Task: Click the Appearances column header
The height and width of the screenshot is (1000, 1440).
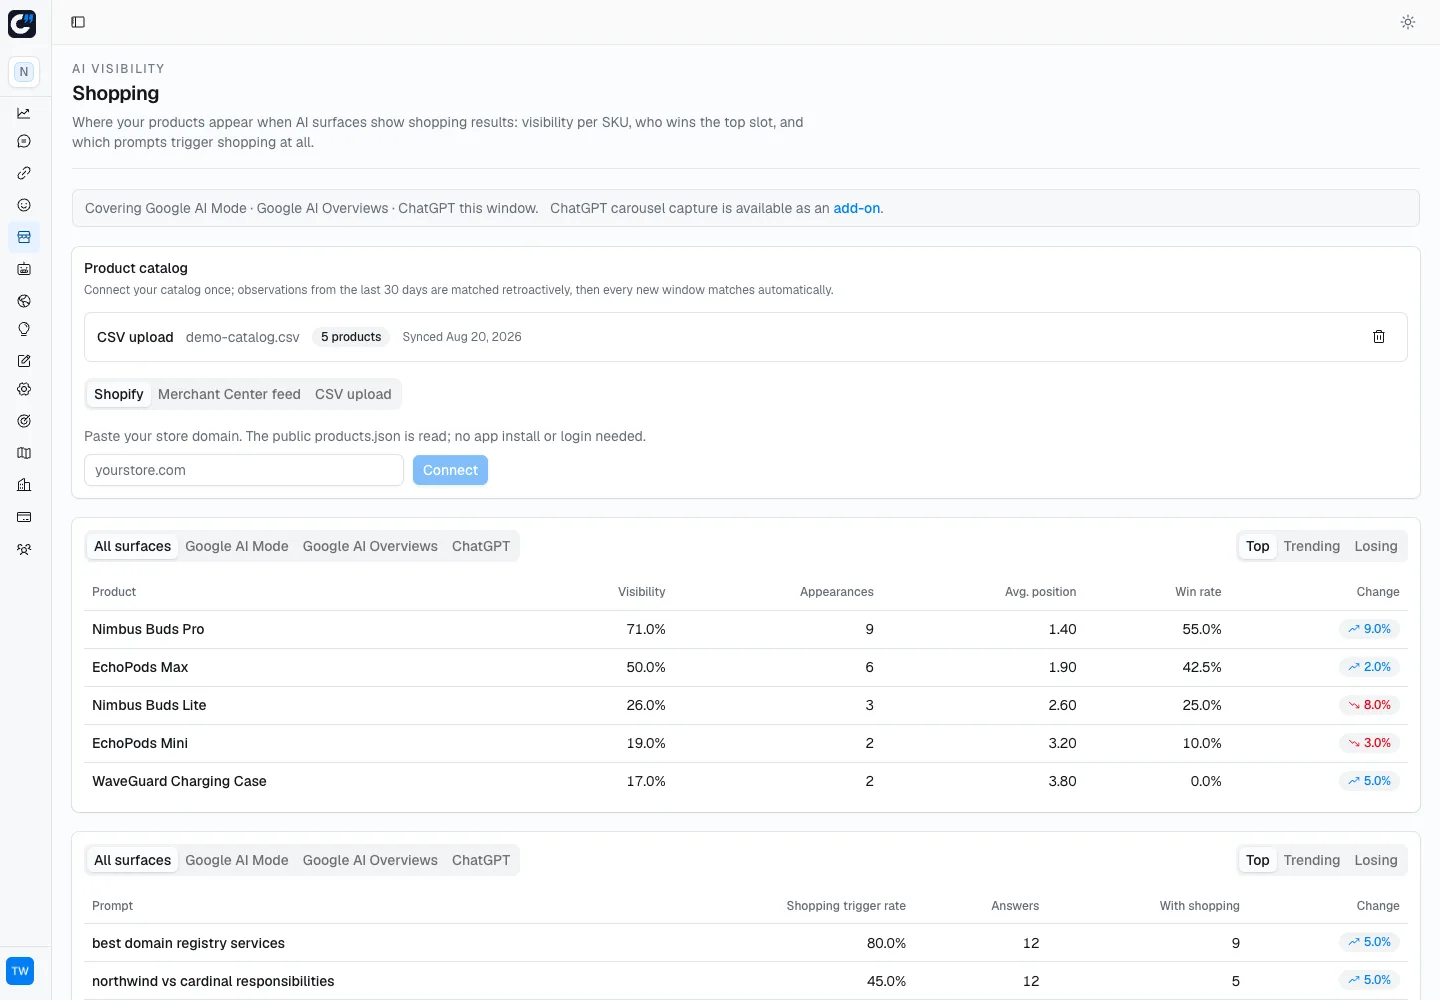Action: (836, 592)
